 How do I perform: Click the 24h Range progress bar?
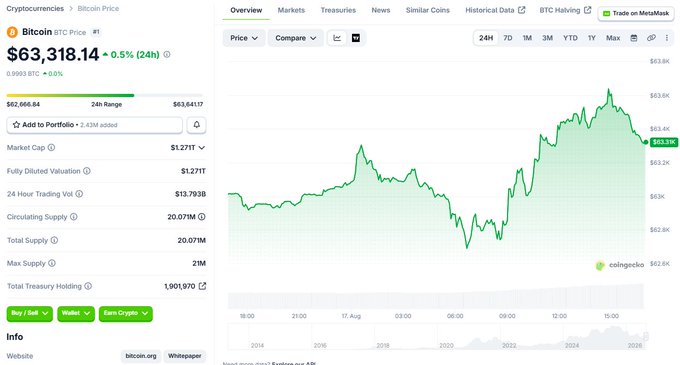click(105, 95)
